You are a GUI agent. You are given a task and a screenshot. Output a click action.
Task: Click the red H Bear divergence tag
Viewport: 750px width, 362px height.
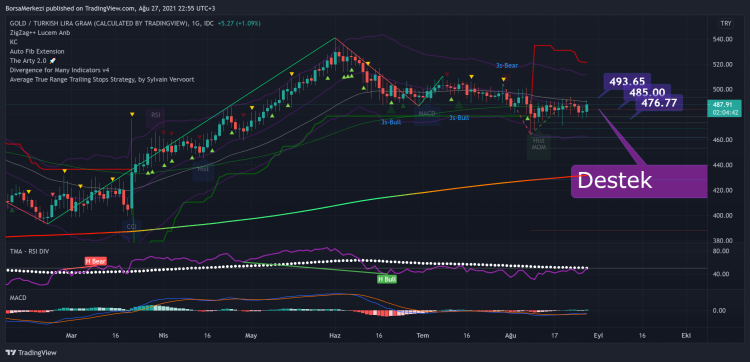[x=95, y=261]
